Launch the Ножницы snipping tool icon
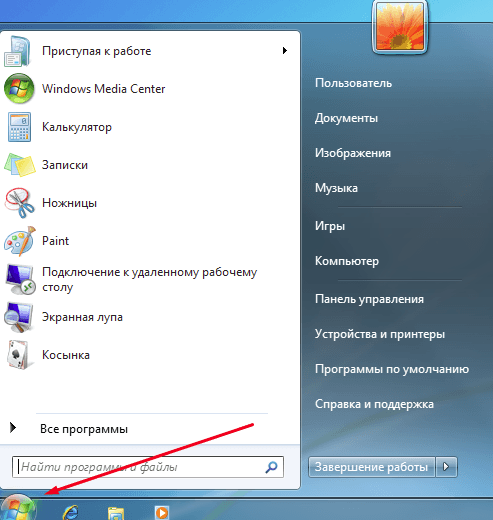The height and width of the screenshot is (520, 493). (x=19, y=203)
